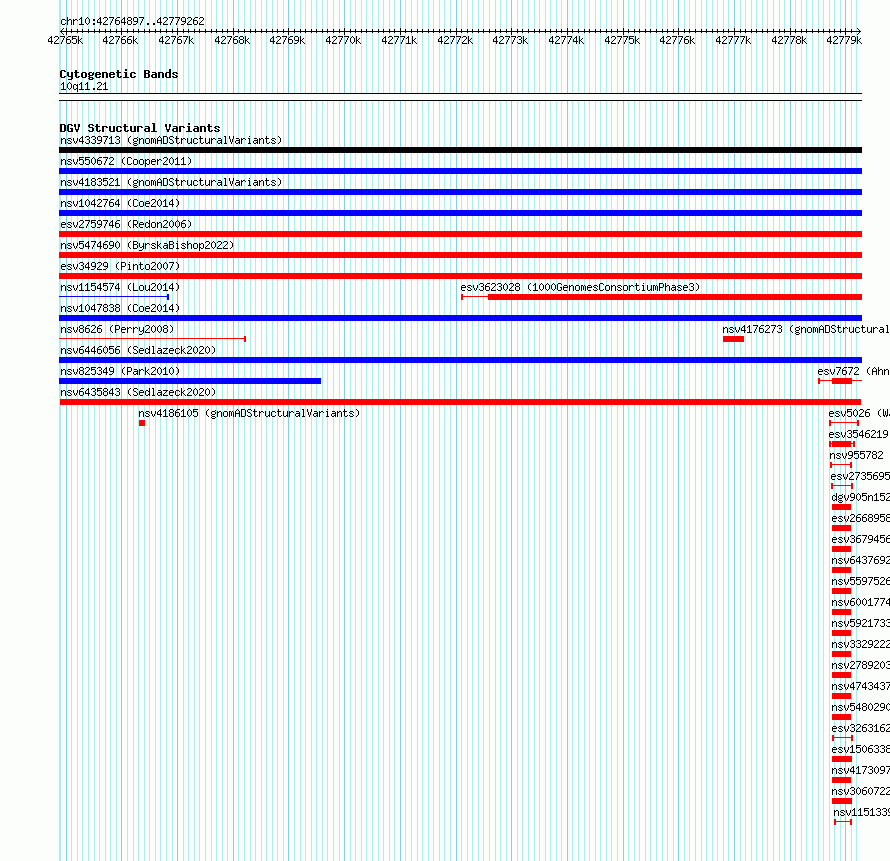Open the esv2668958 variant label

860,518
